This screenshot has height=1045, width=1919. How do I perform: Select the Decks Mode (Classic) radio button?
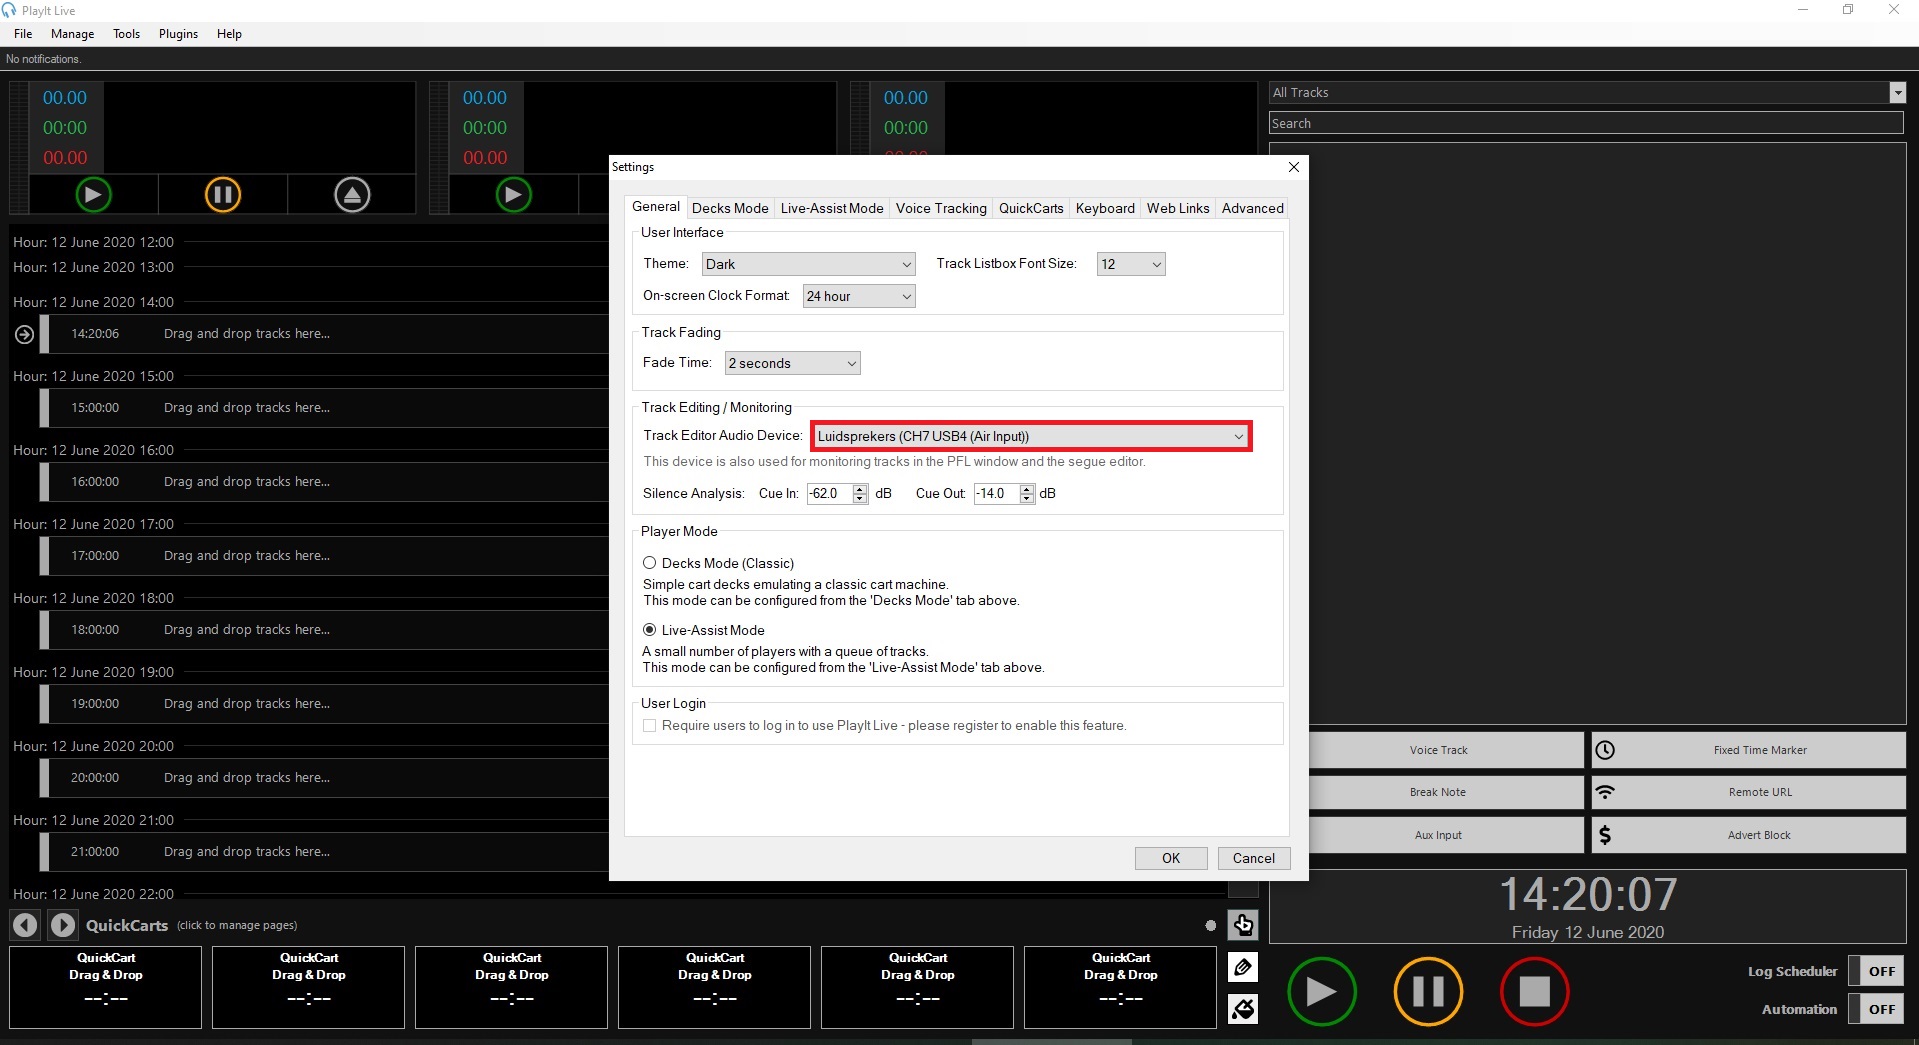[650, 563]
